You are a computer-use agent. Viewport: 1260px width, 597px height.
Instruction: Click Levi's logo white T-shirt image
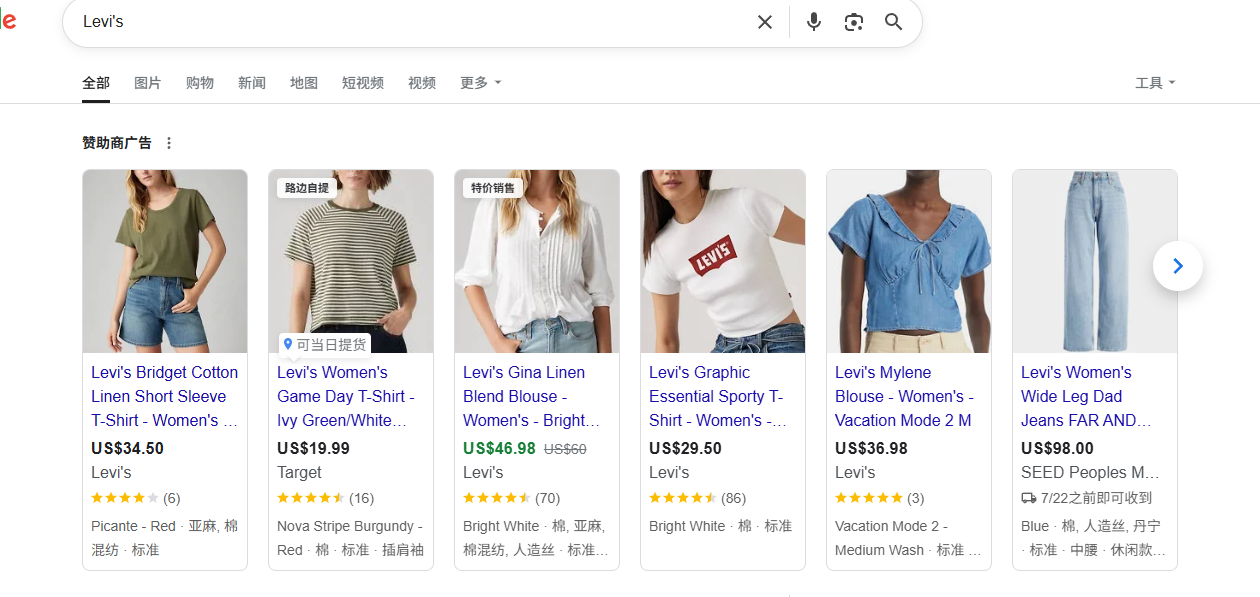(723, 261)
